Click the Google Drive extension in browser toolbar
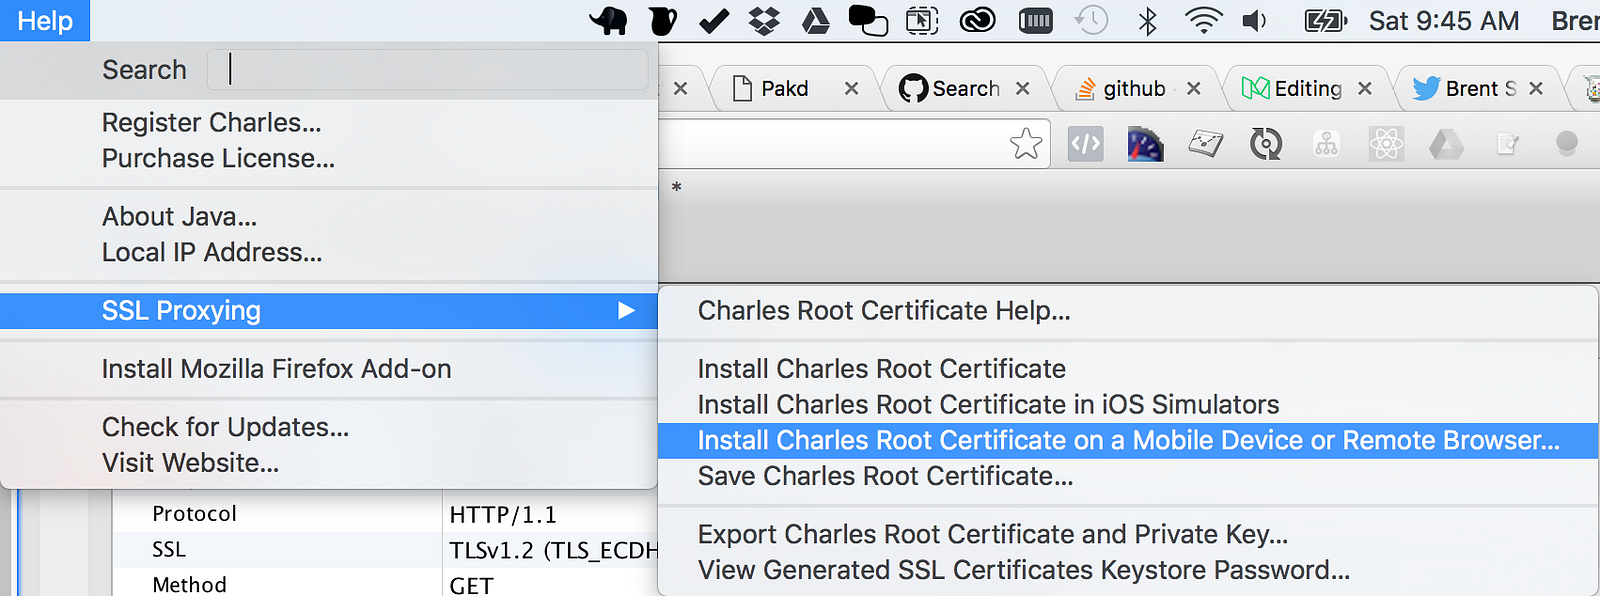The width and height of the screenshot is (1600, 596). pyautogui.click(x=1446, y=145)
